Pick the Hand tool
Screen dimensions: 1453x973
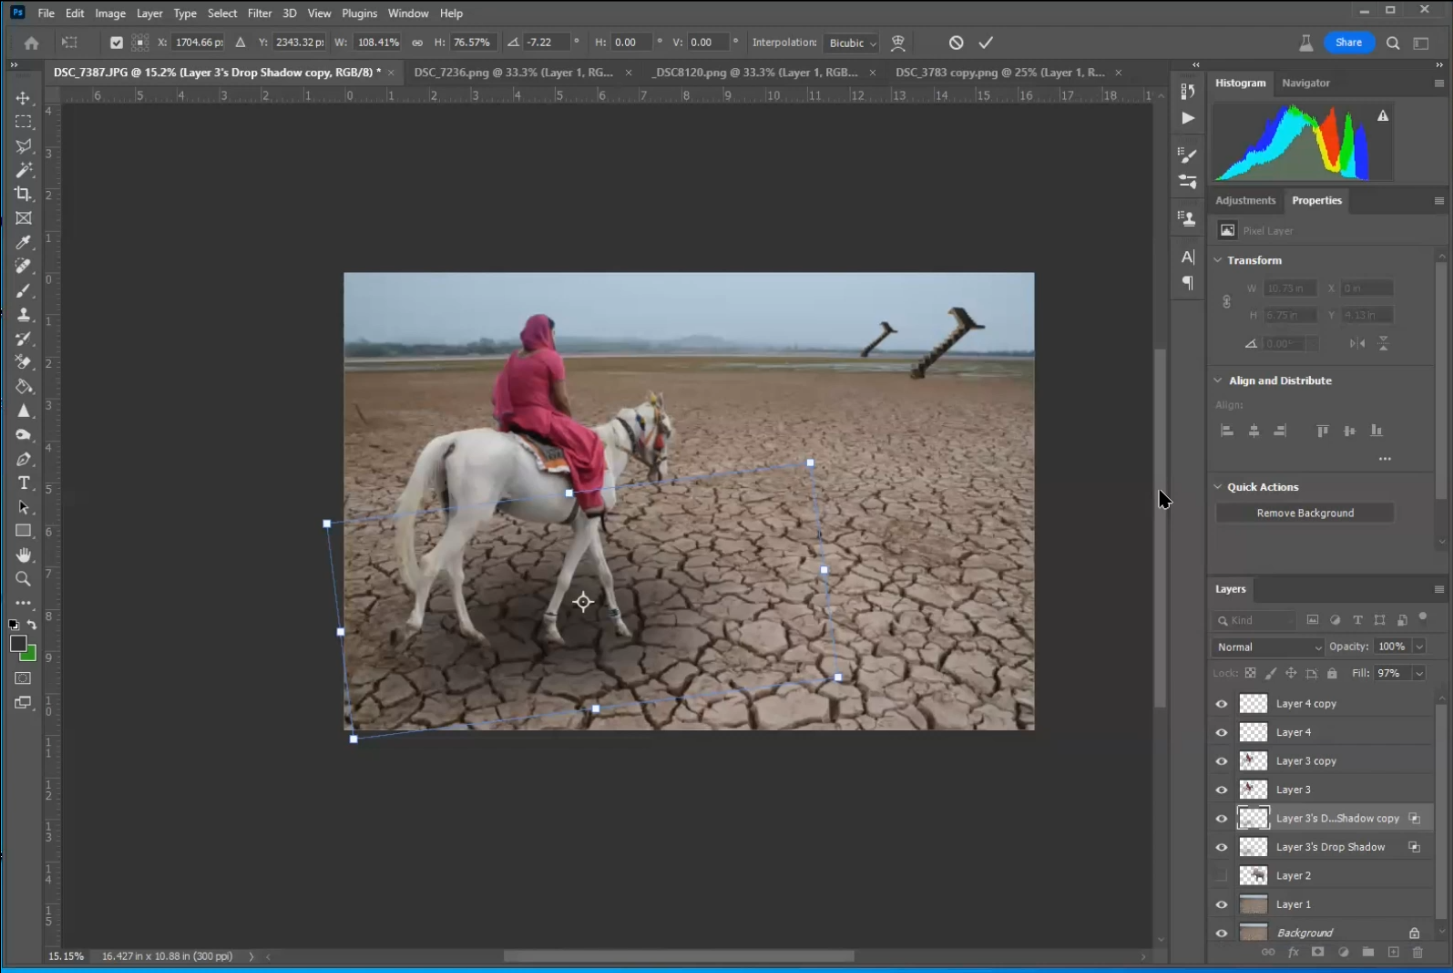[23, 555]
